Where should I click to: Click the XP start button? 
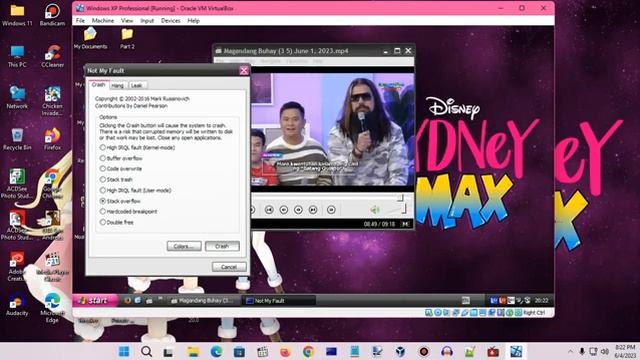(x=95, y=300)
